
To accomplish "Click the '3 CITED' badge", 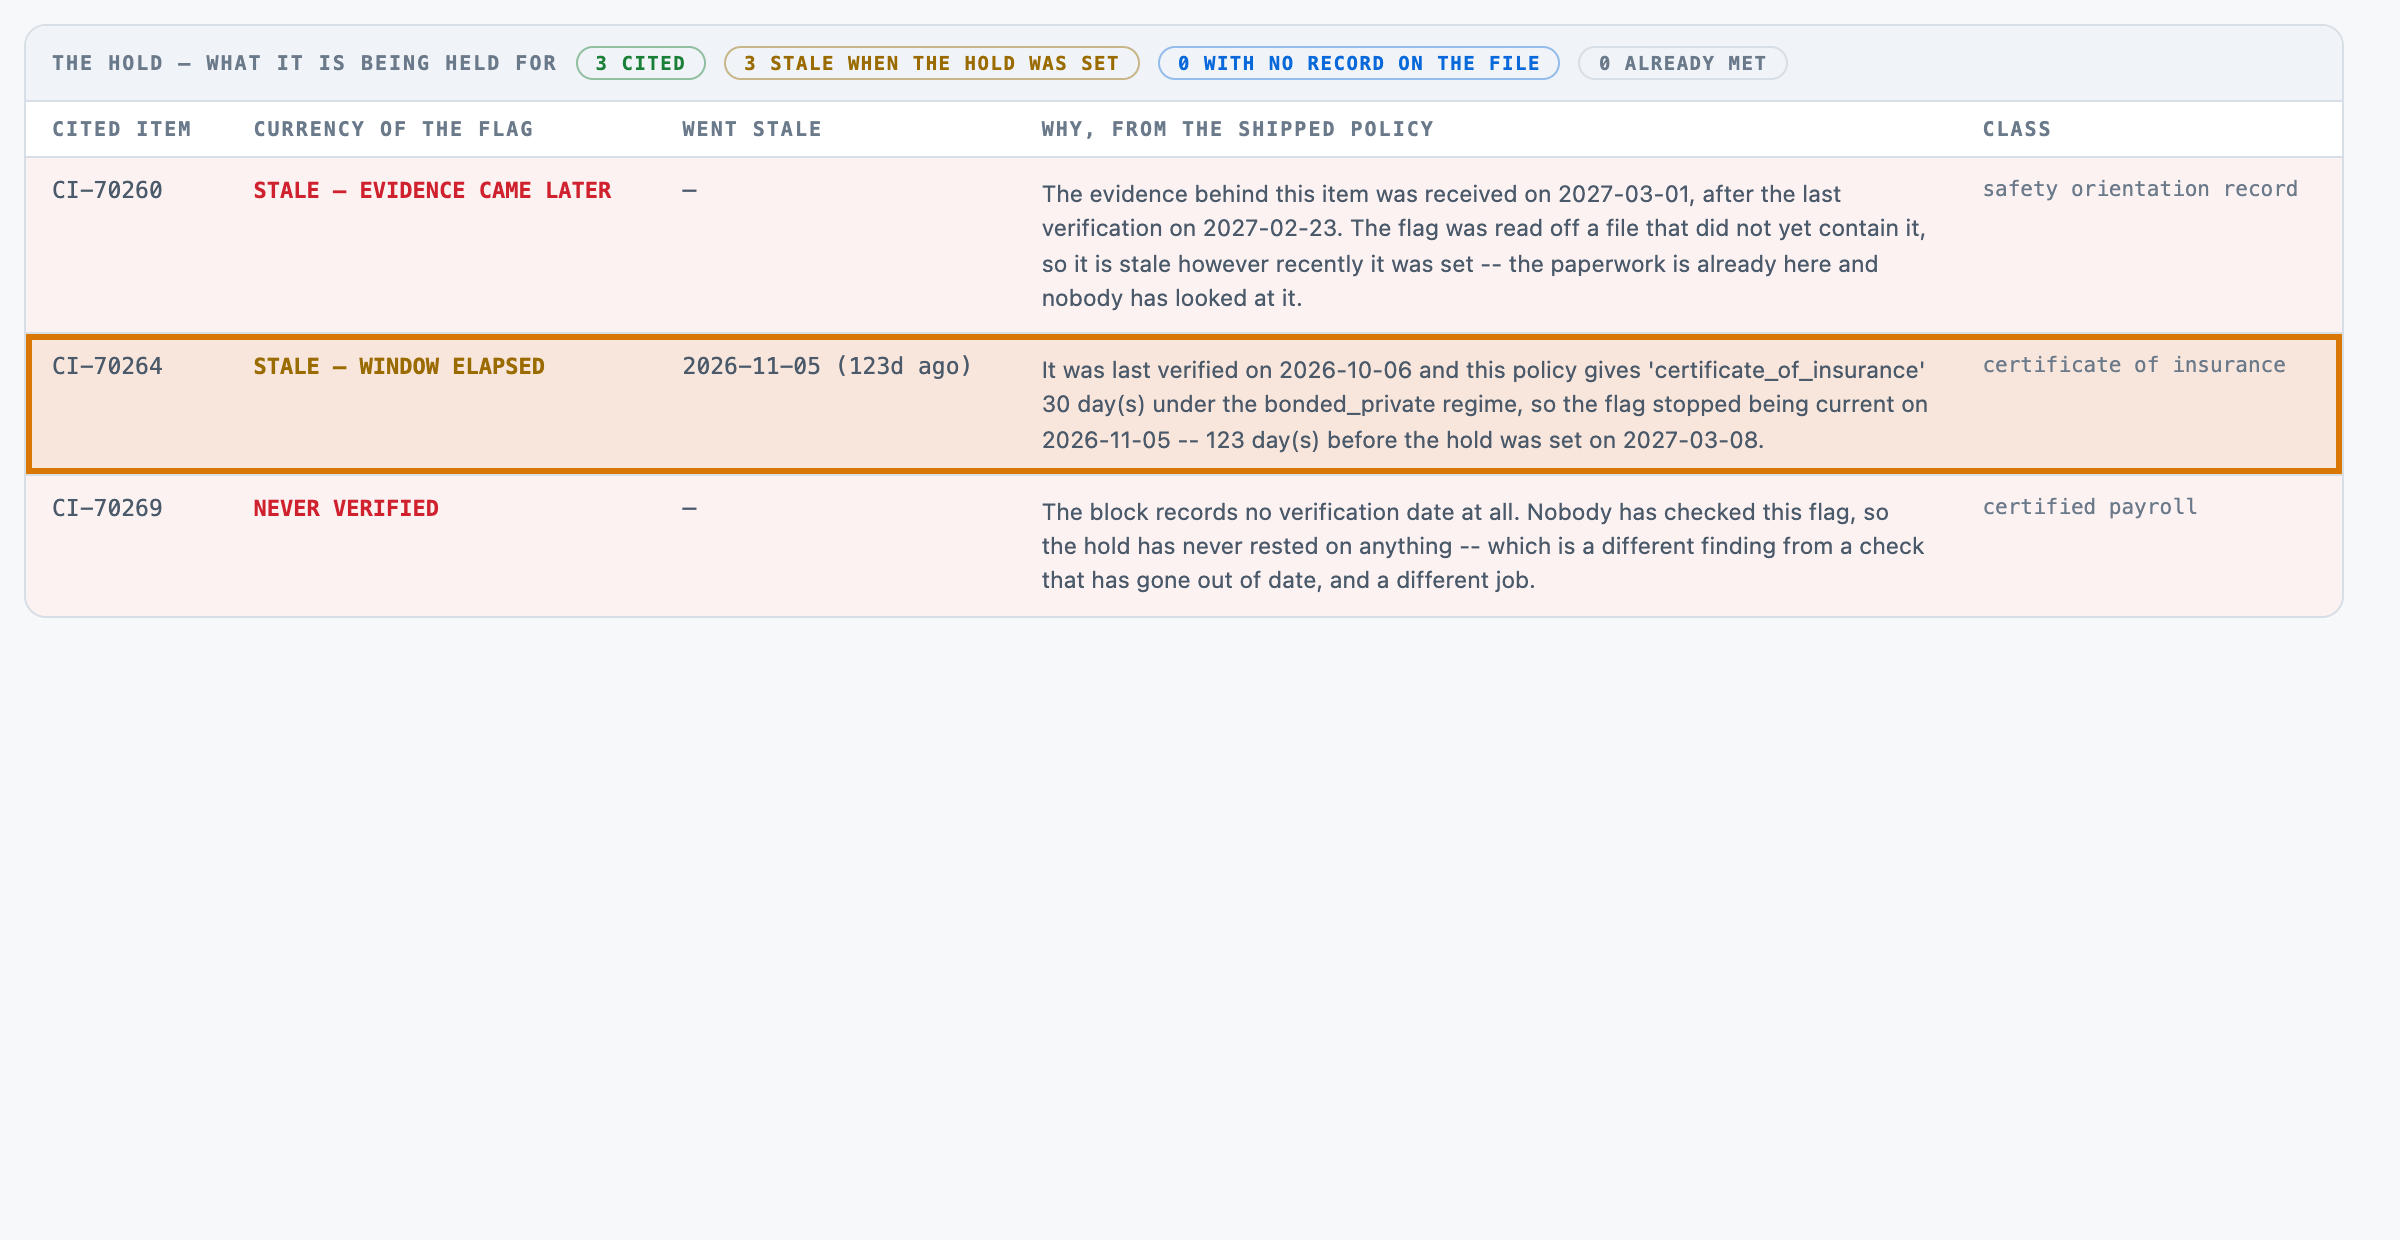I will (641, 63).
